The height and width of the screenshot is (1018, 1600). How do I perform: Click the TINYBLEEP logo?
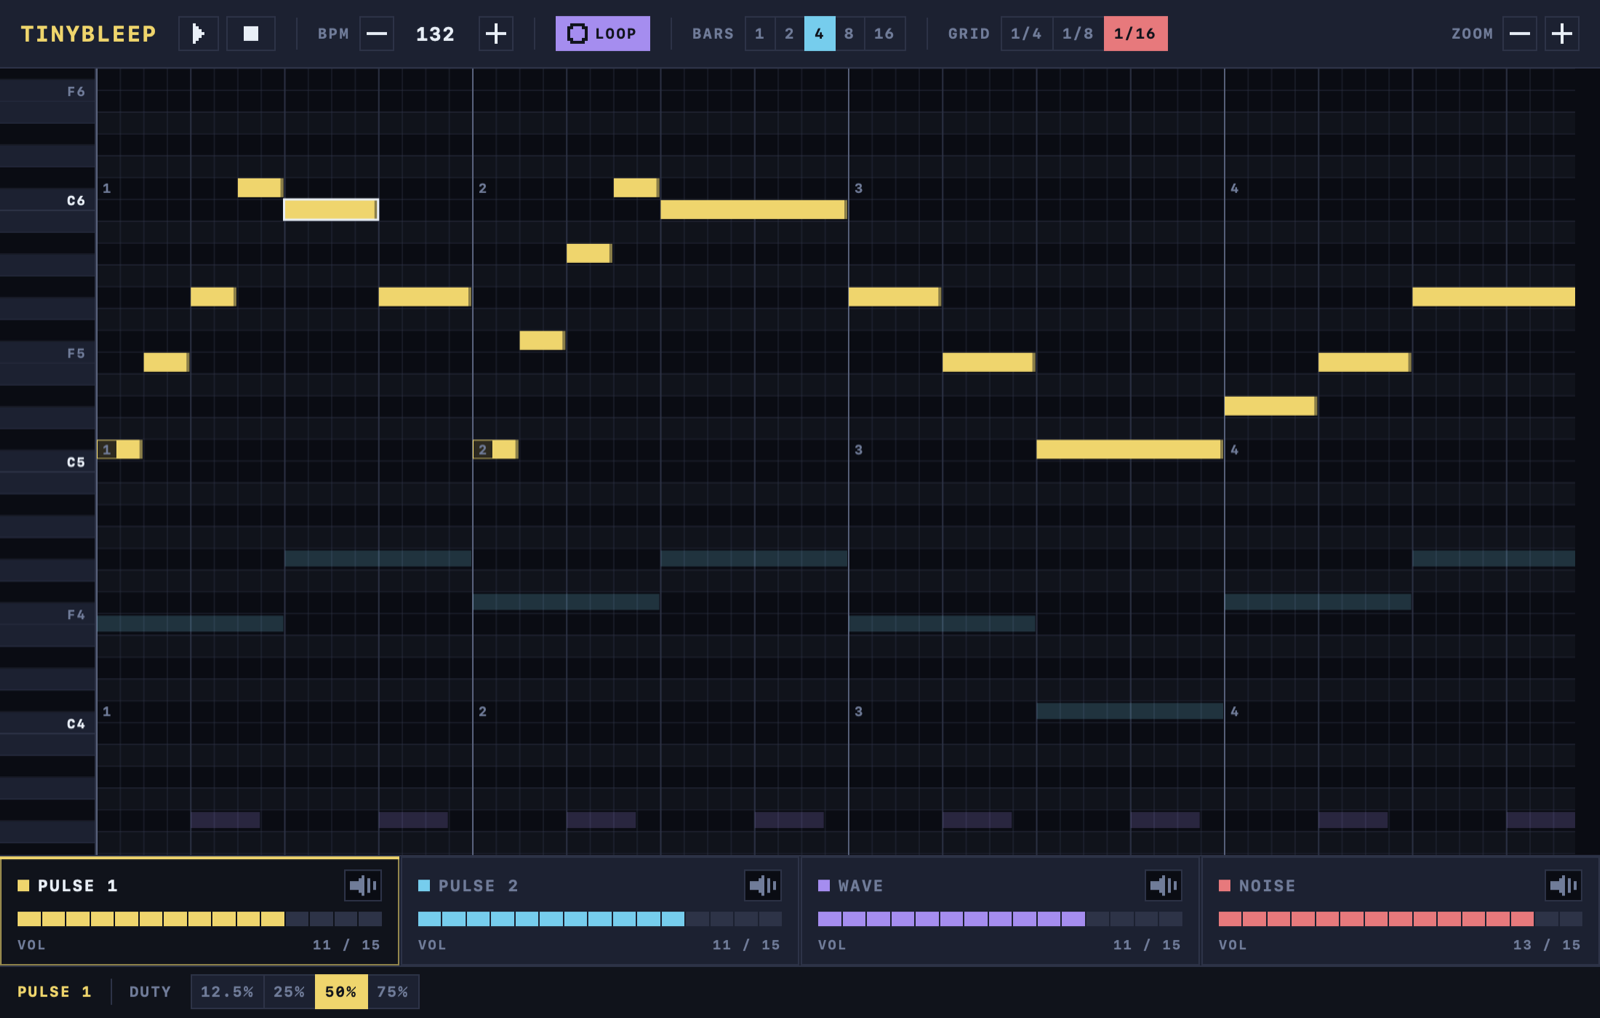click(x=88, y=34)
